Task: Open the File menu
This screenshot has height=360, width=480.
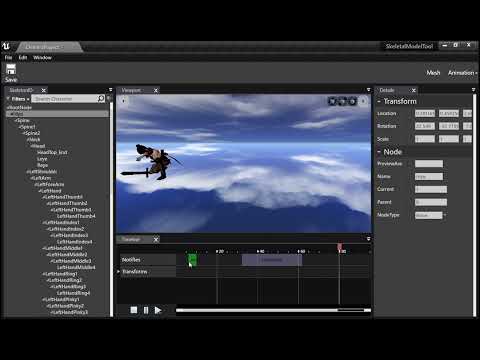Action: 8,57
